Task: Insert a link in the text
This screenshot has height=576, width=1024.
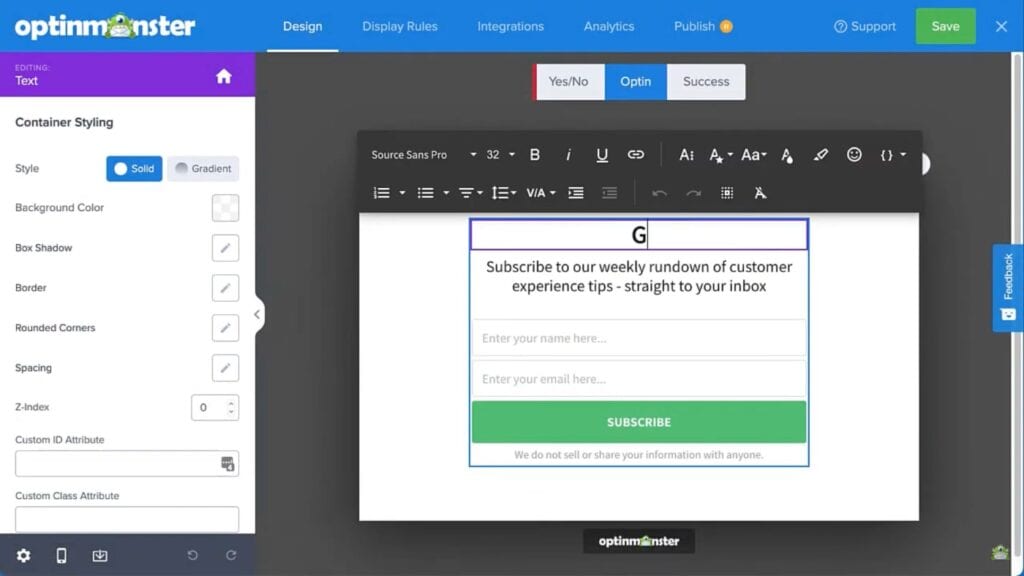Action: pos(635,155)
